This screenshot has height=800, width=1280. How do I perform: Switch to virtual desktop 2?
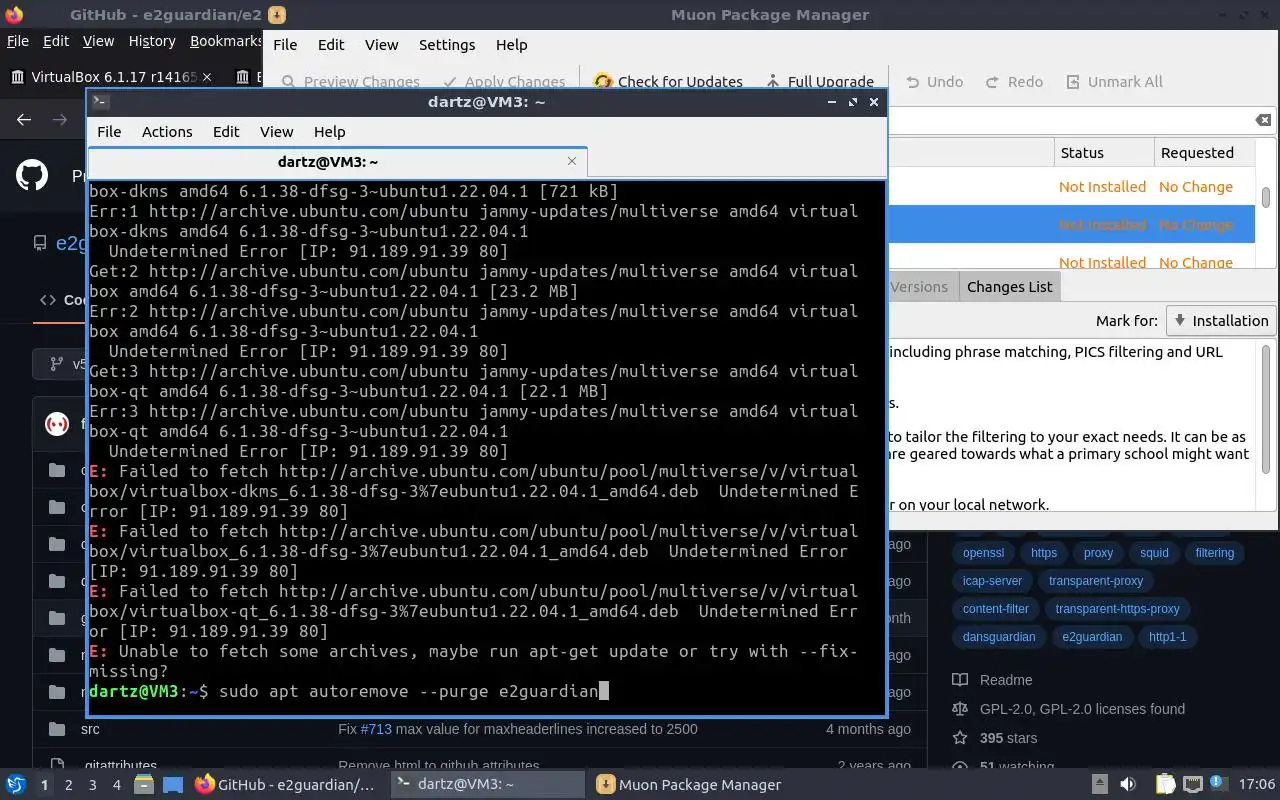click(x=69, y=785)
